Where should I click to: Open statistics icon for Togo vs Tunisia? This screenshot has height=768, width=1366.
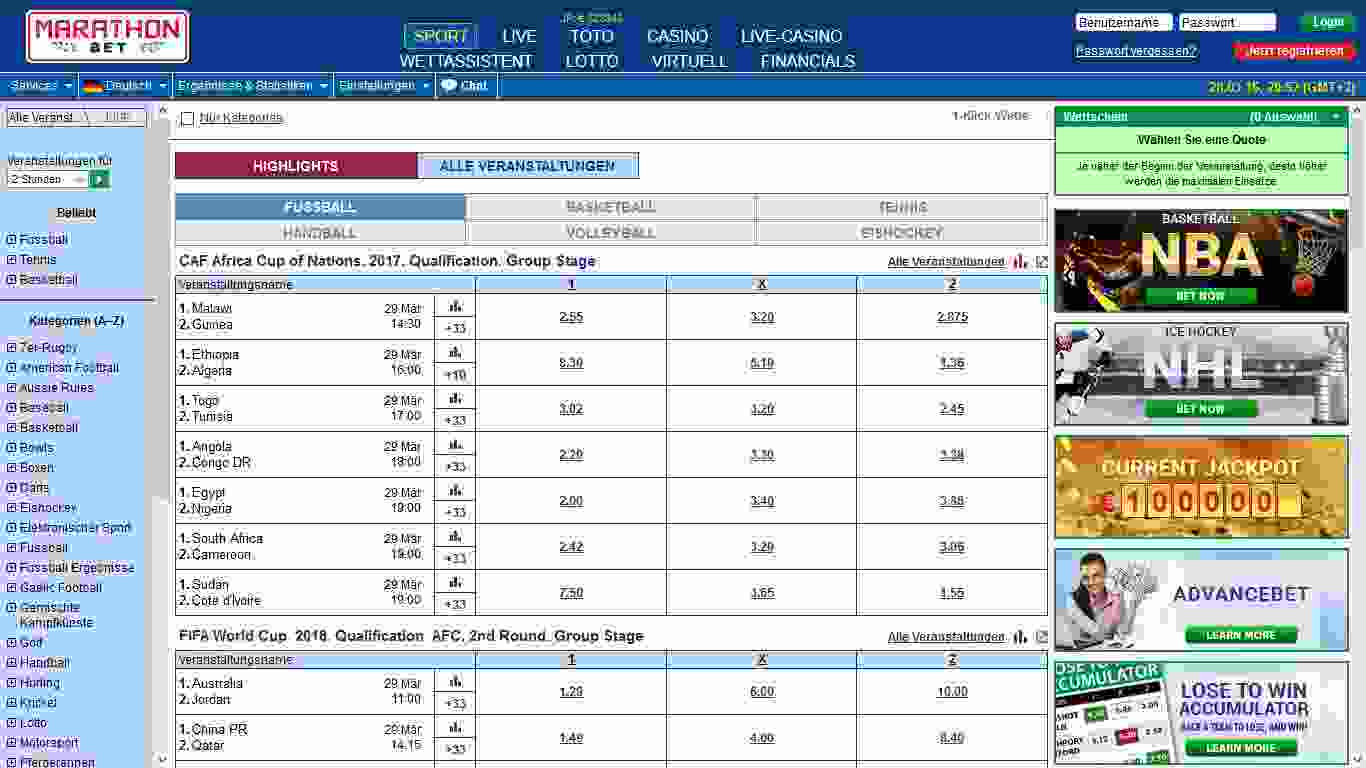click(456, 398)
